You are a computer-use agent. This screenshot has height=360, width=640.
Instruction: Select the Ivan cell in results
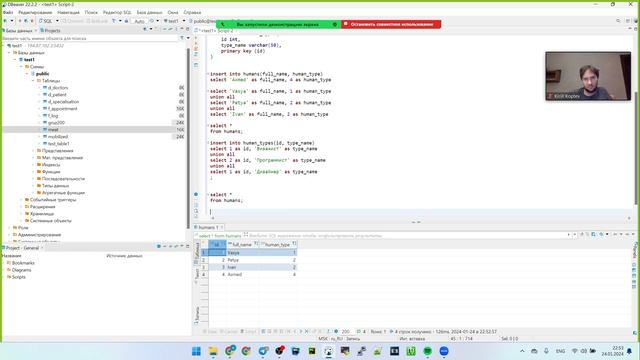[243, 267]
